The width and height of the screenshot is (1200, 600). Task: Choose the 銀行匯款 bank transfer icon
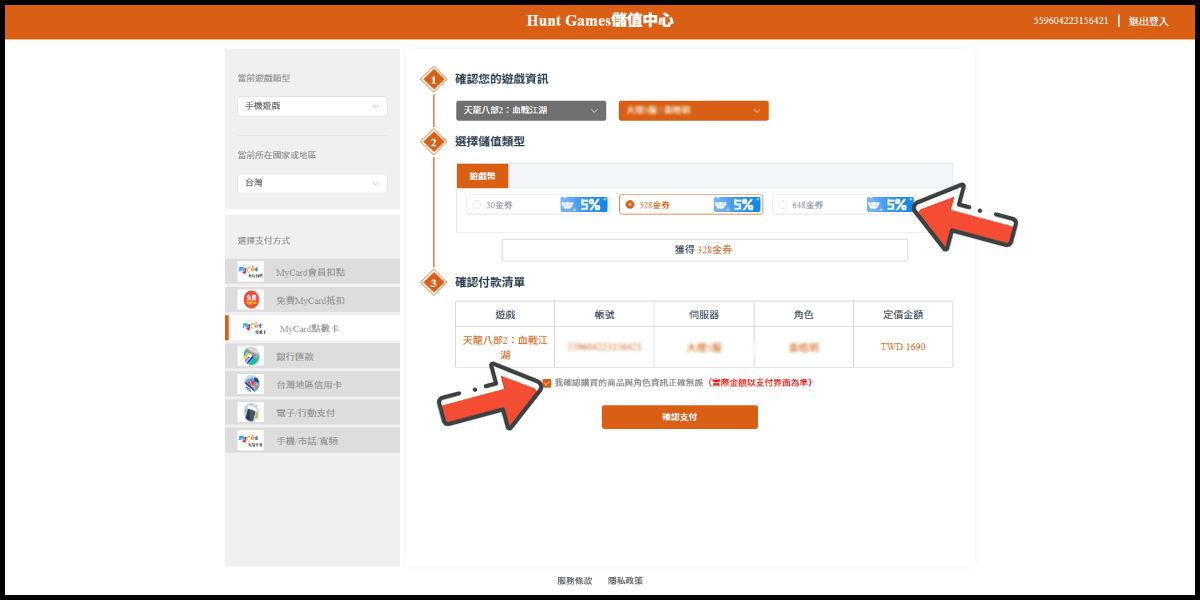coord(250,356)
